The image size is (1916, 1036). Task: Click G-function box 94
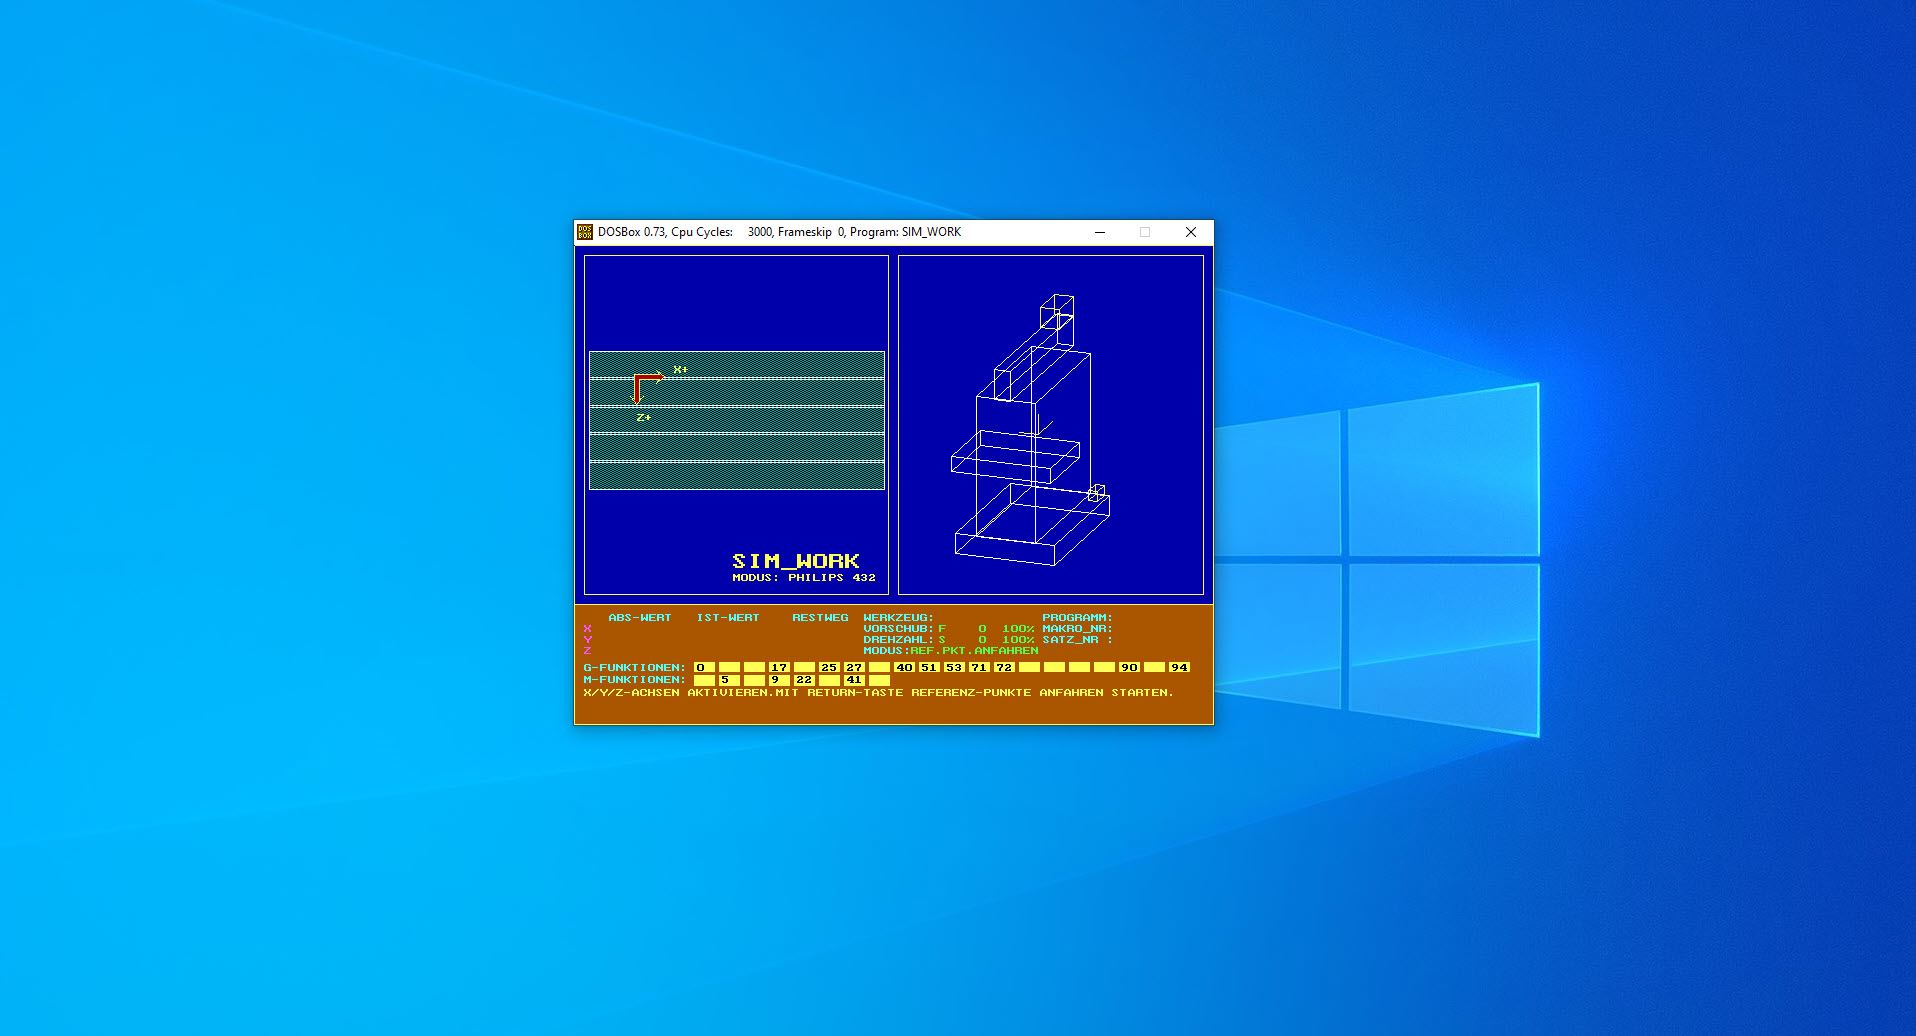click(x=1179, y=667)
